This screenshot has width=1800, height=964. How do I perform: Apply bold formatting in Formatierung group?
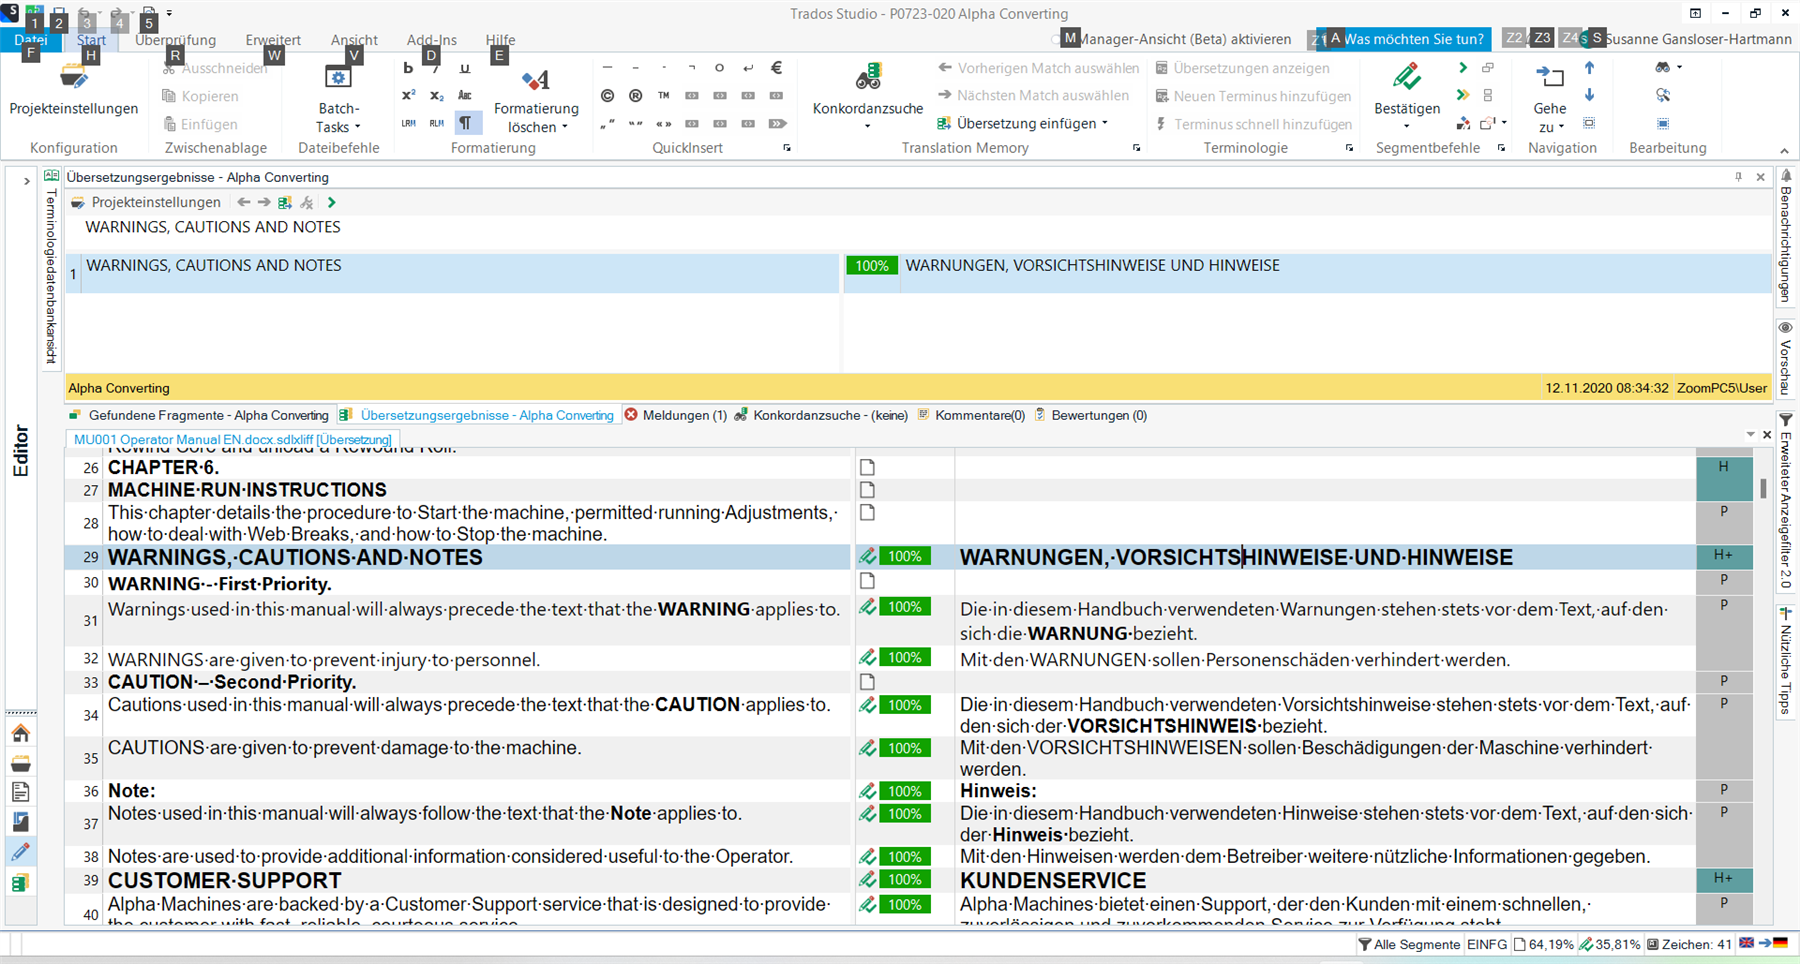pos(408,68)
